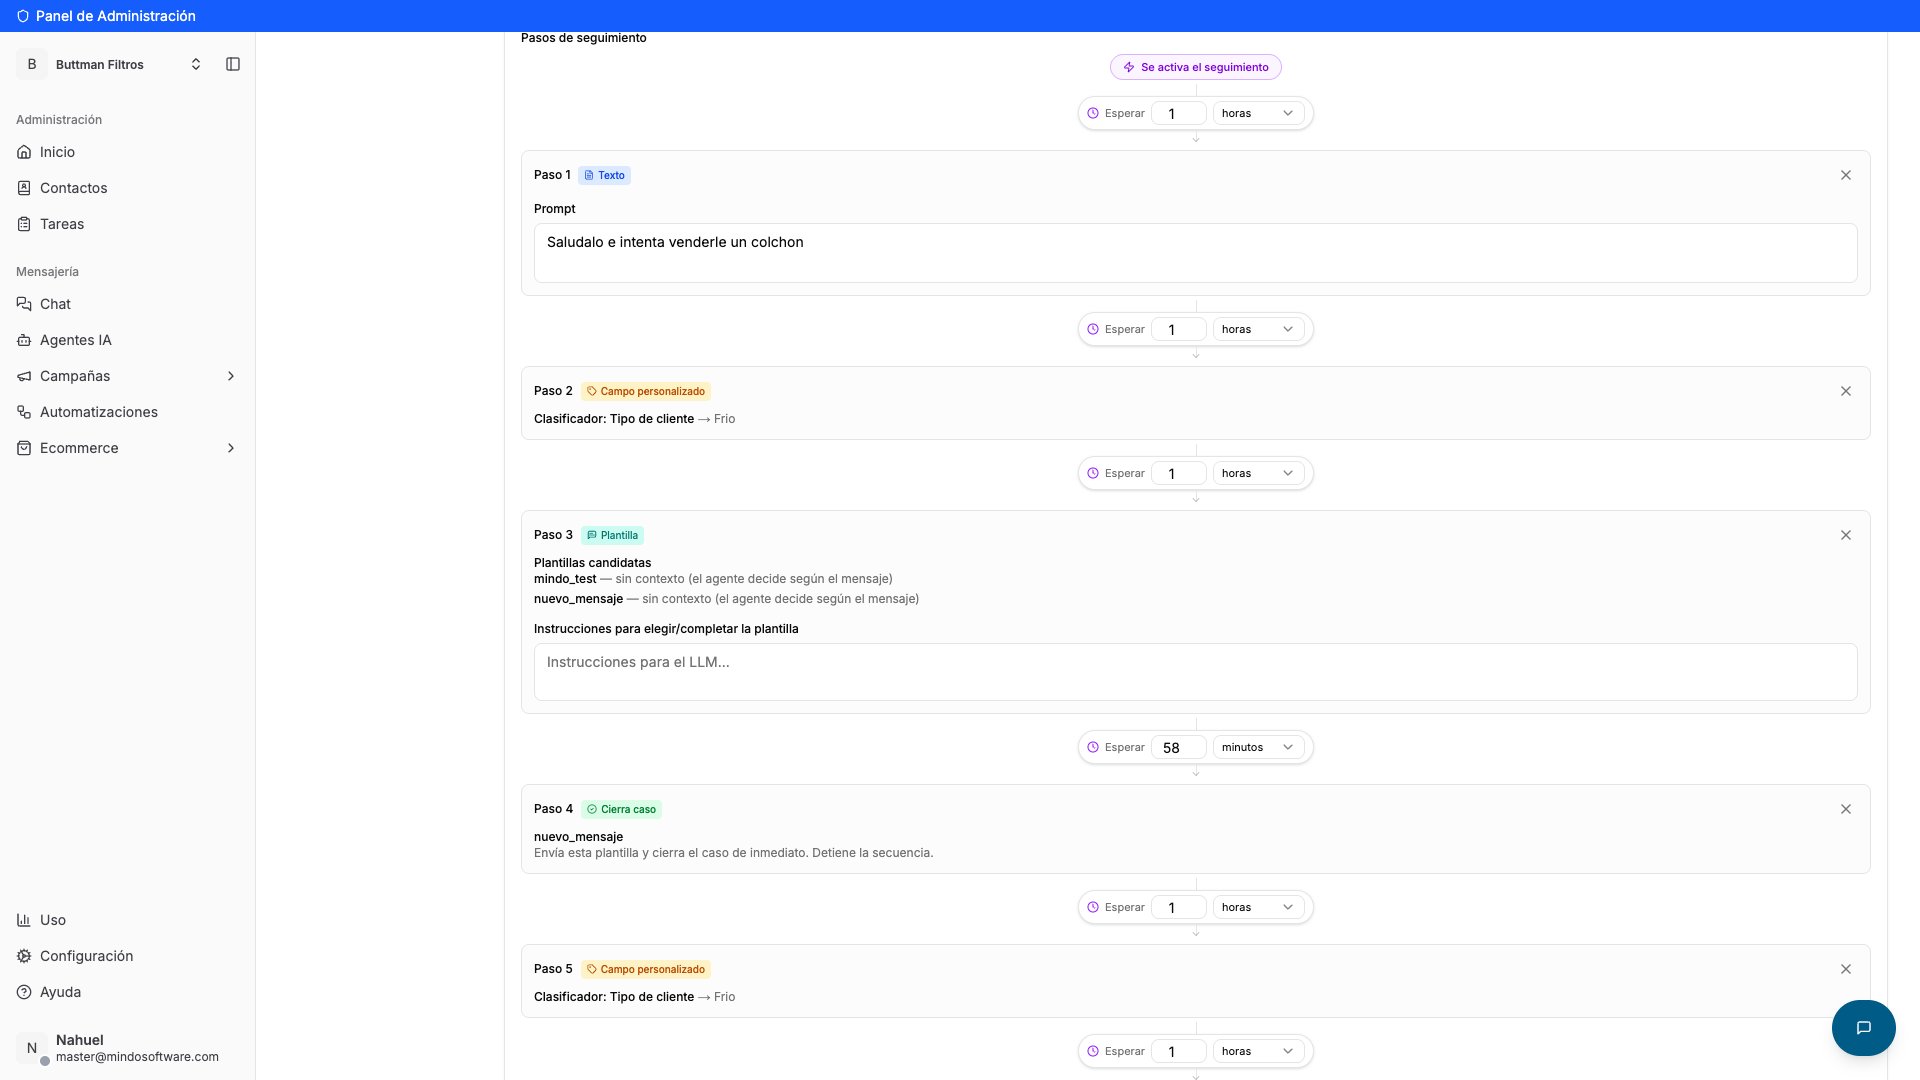Screen dimensions: 1920x1080
Task: Click the clock icon in the 58 minutos wait
Action: click(1093, 747)
